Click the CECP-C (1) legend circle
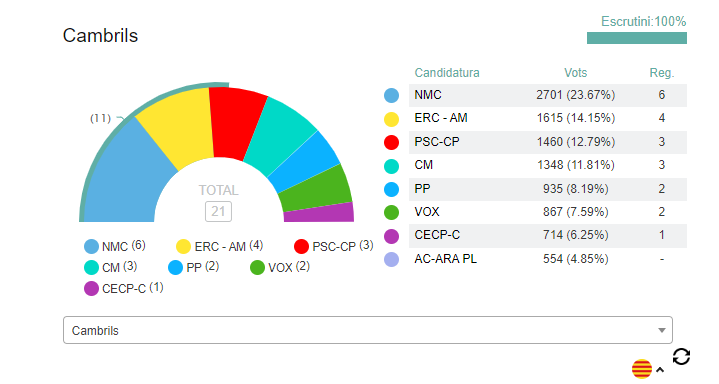 tap(91, 289)
